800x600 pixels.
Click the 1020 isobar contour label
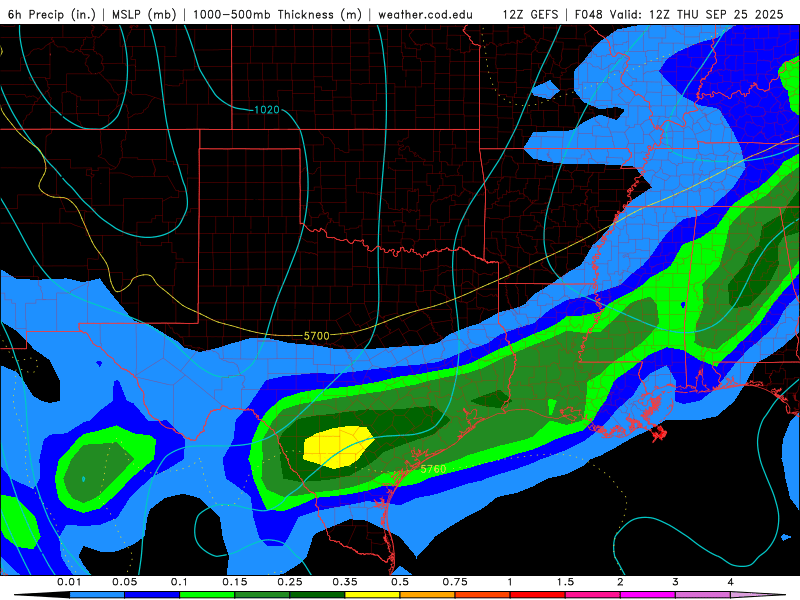267,110
